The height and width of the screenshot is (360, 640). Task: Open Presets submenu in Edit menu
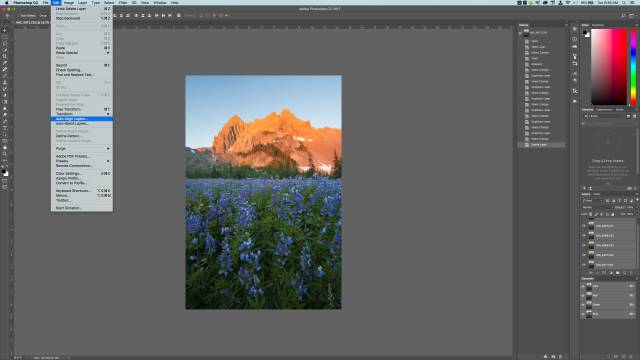(82, 161)
